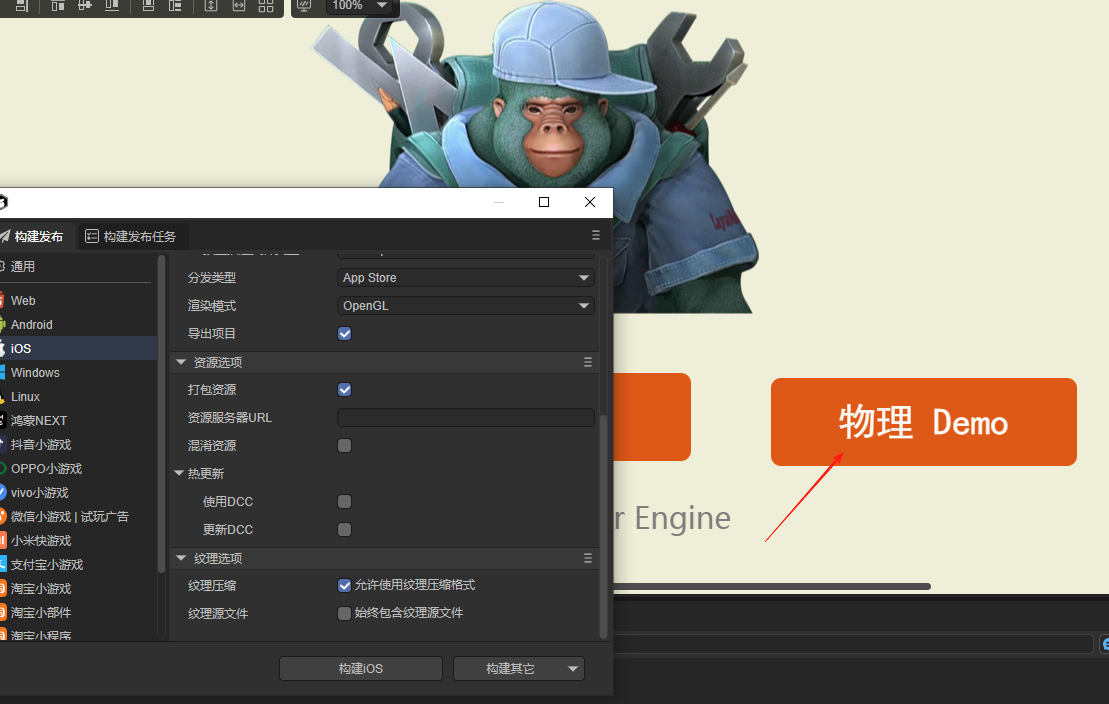Collapse the 资源选项 section
This screenshot has height=704, width=1109.
(181, 362)
